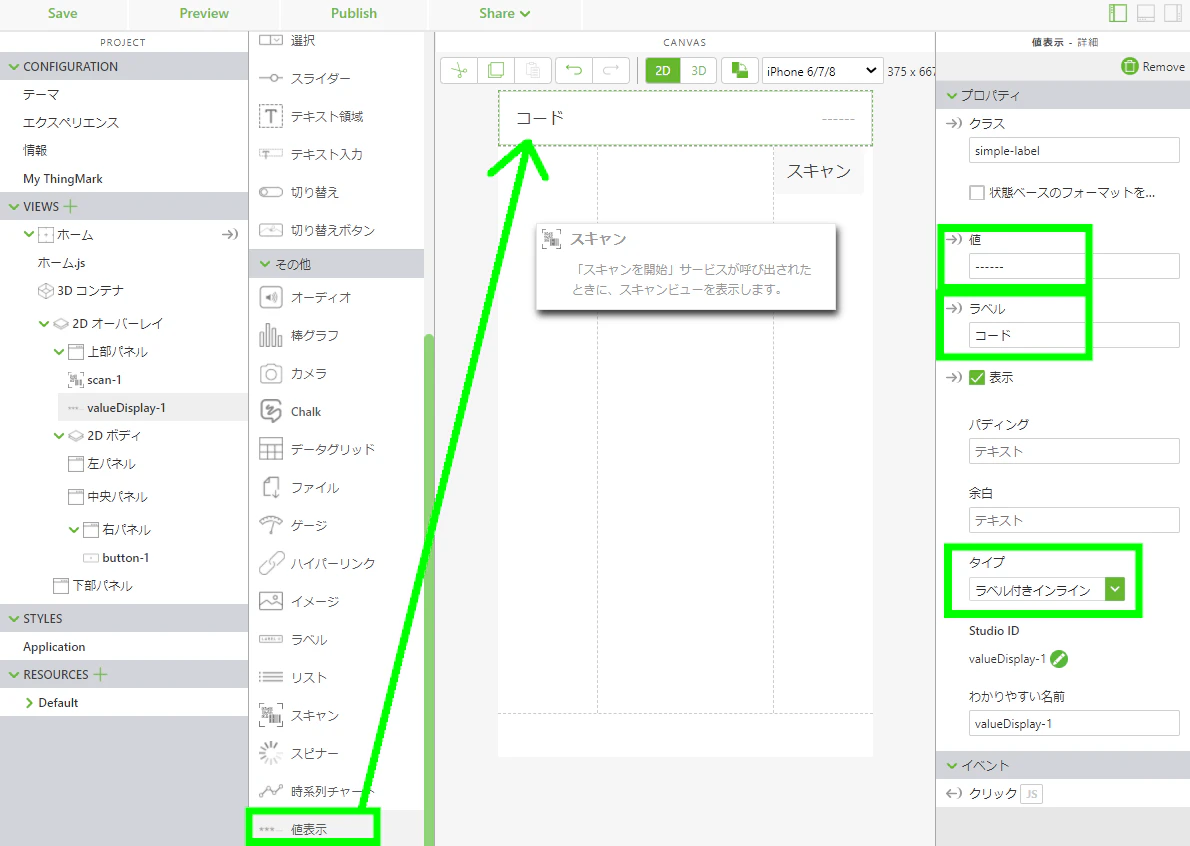Click the Preview tab in top bar
The image size is (1190, 846).
pos(204,14)
